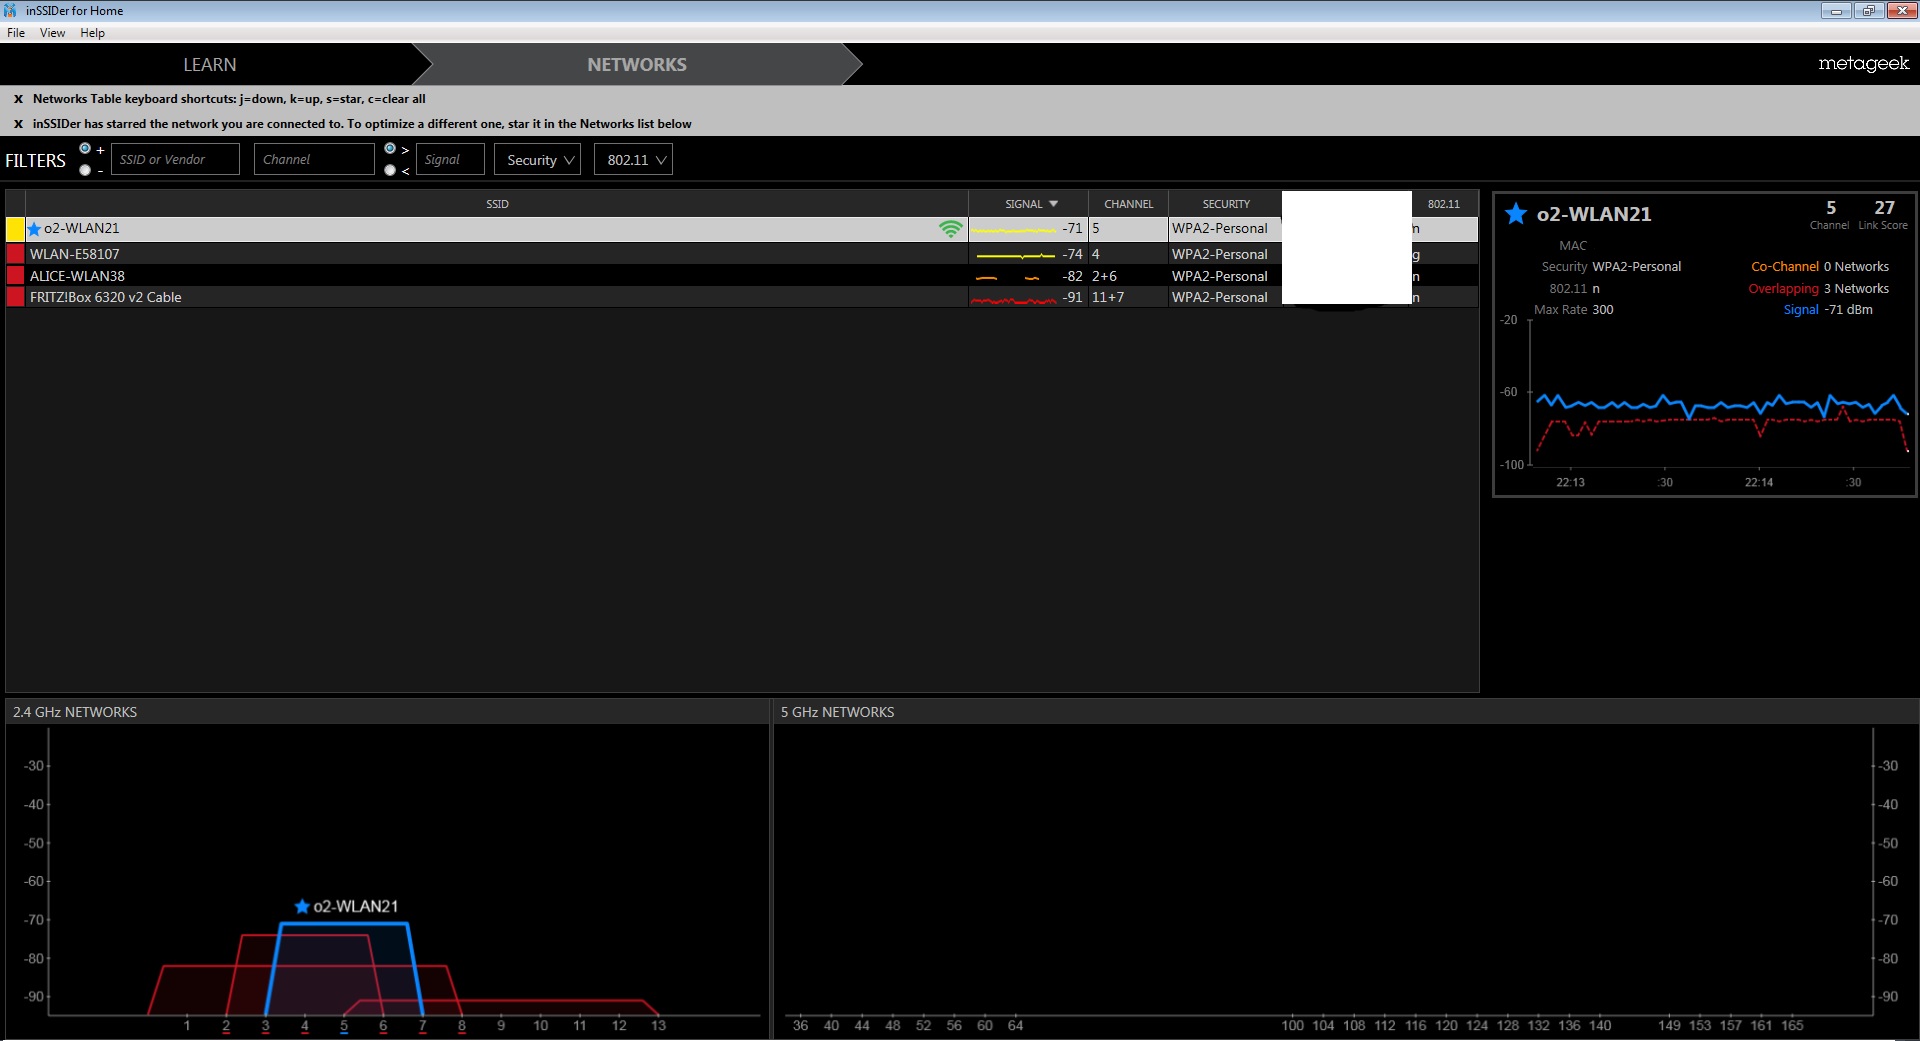The height and width of the screenshot is (1041, 1920).
Task: Select the ALICE-WLAN38 network row
Action: coord(741,276)
